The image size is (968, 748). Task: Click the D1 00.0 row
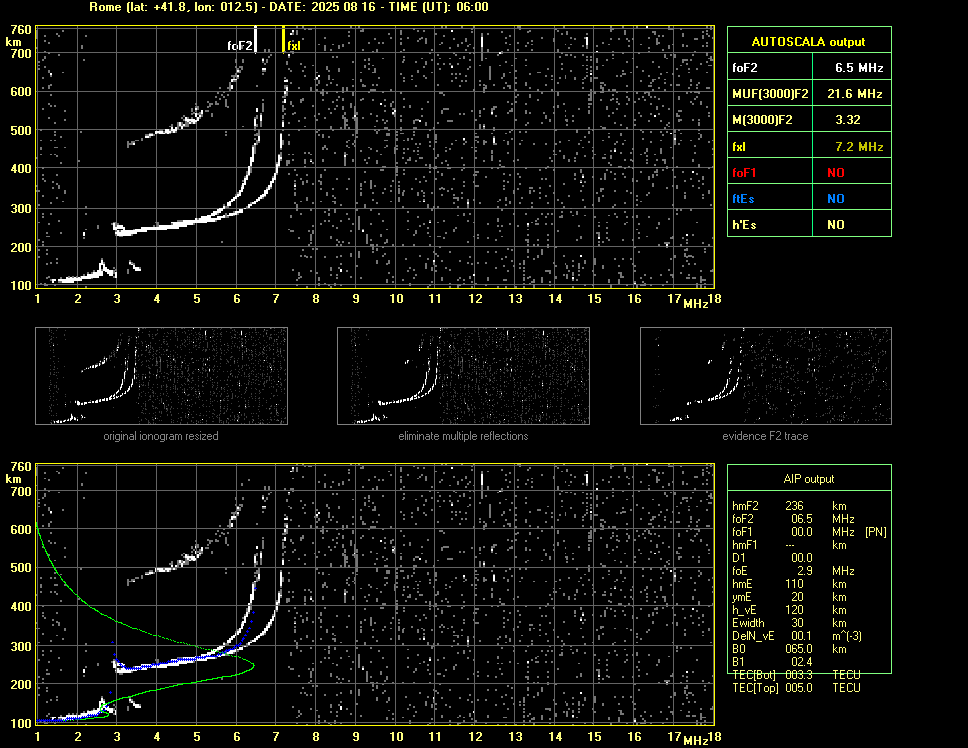772,558
